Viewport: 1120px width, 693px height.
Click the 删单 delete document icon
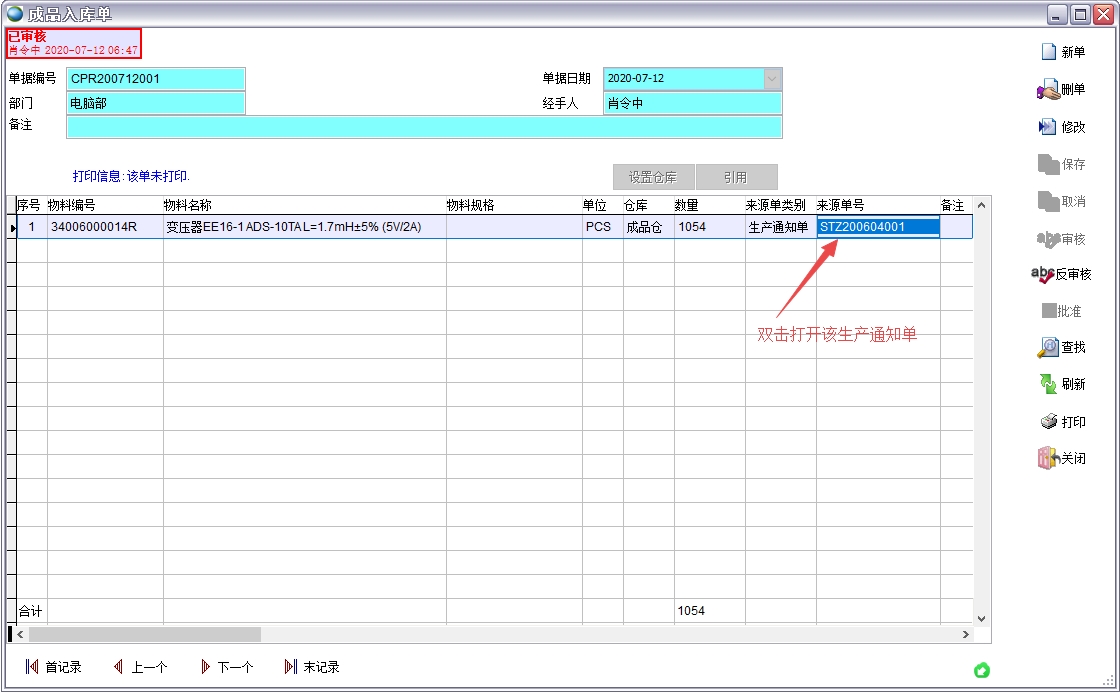[1048, 90]
